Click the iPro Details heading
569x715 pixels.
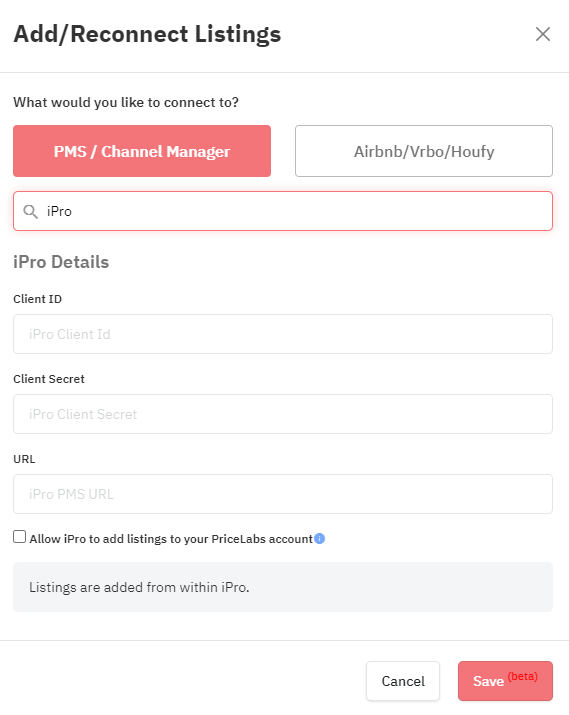click(61, 262)
